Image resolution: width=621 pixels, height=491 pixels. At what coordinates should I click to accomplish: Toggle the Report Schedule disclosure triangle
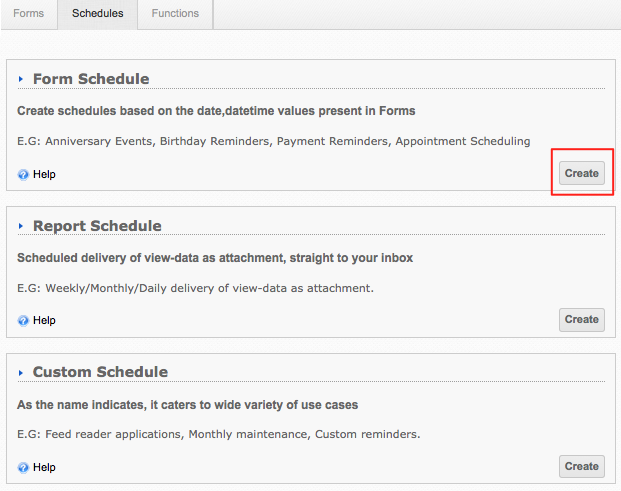coord(21,226)
